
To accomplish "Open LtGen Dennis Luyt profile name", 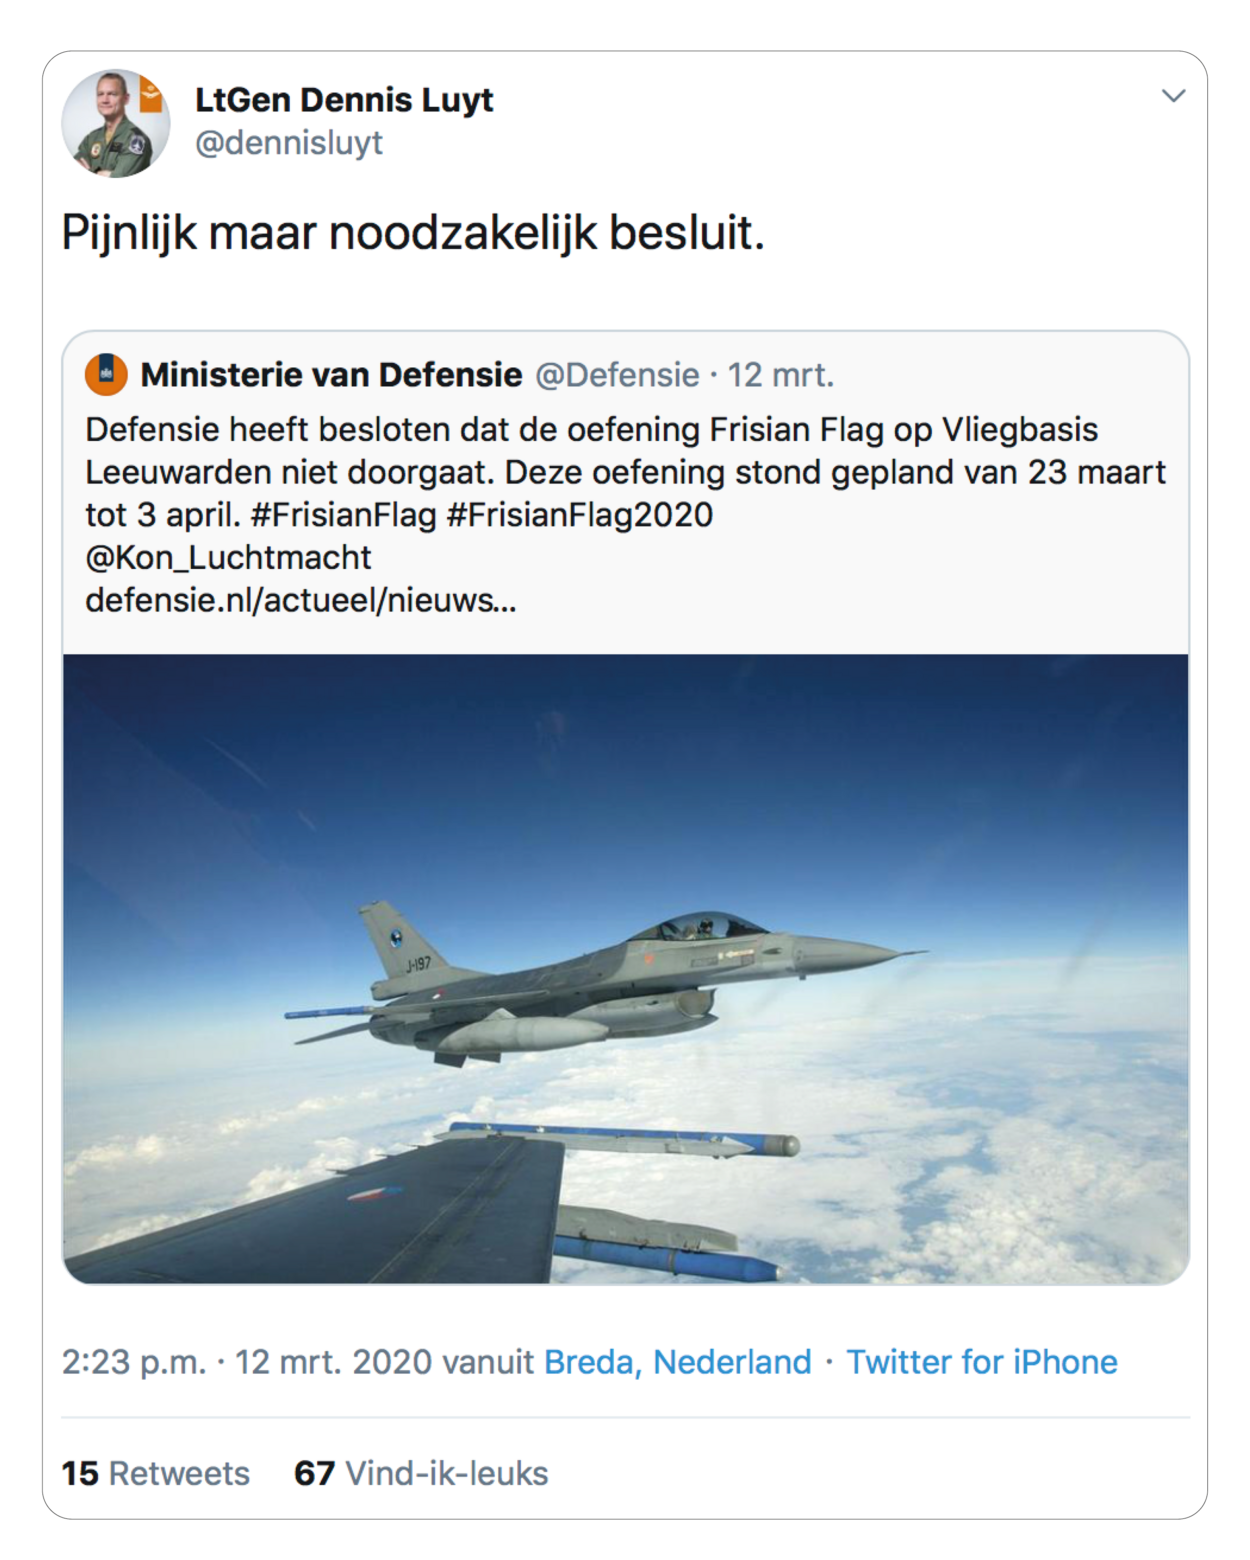I will click(x=344, y=100).
